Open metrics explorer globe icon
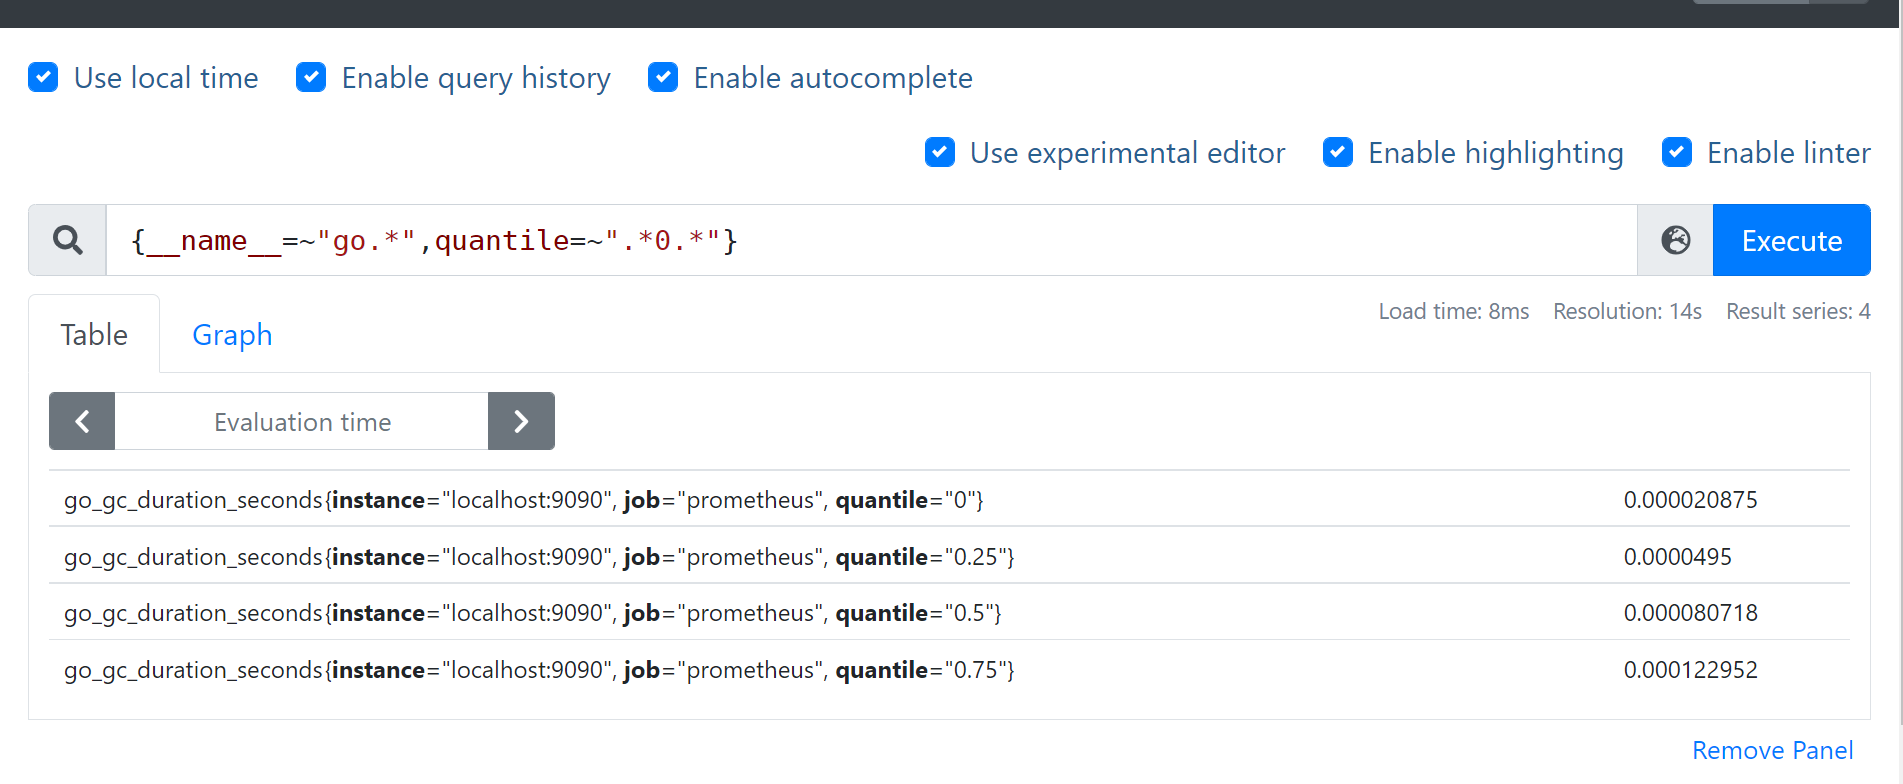 (1675, 240)
